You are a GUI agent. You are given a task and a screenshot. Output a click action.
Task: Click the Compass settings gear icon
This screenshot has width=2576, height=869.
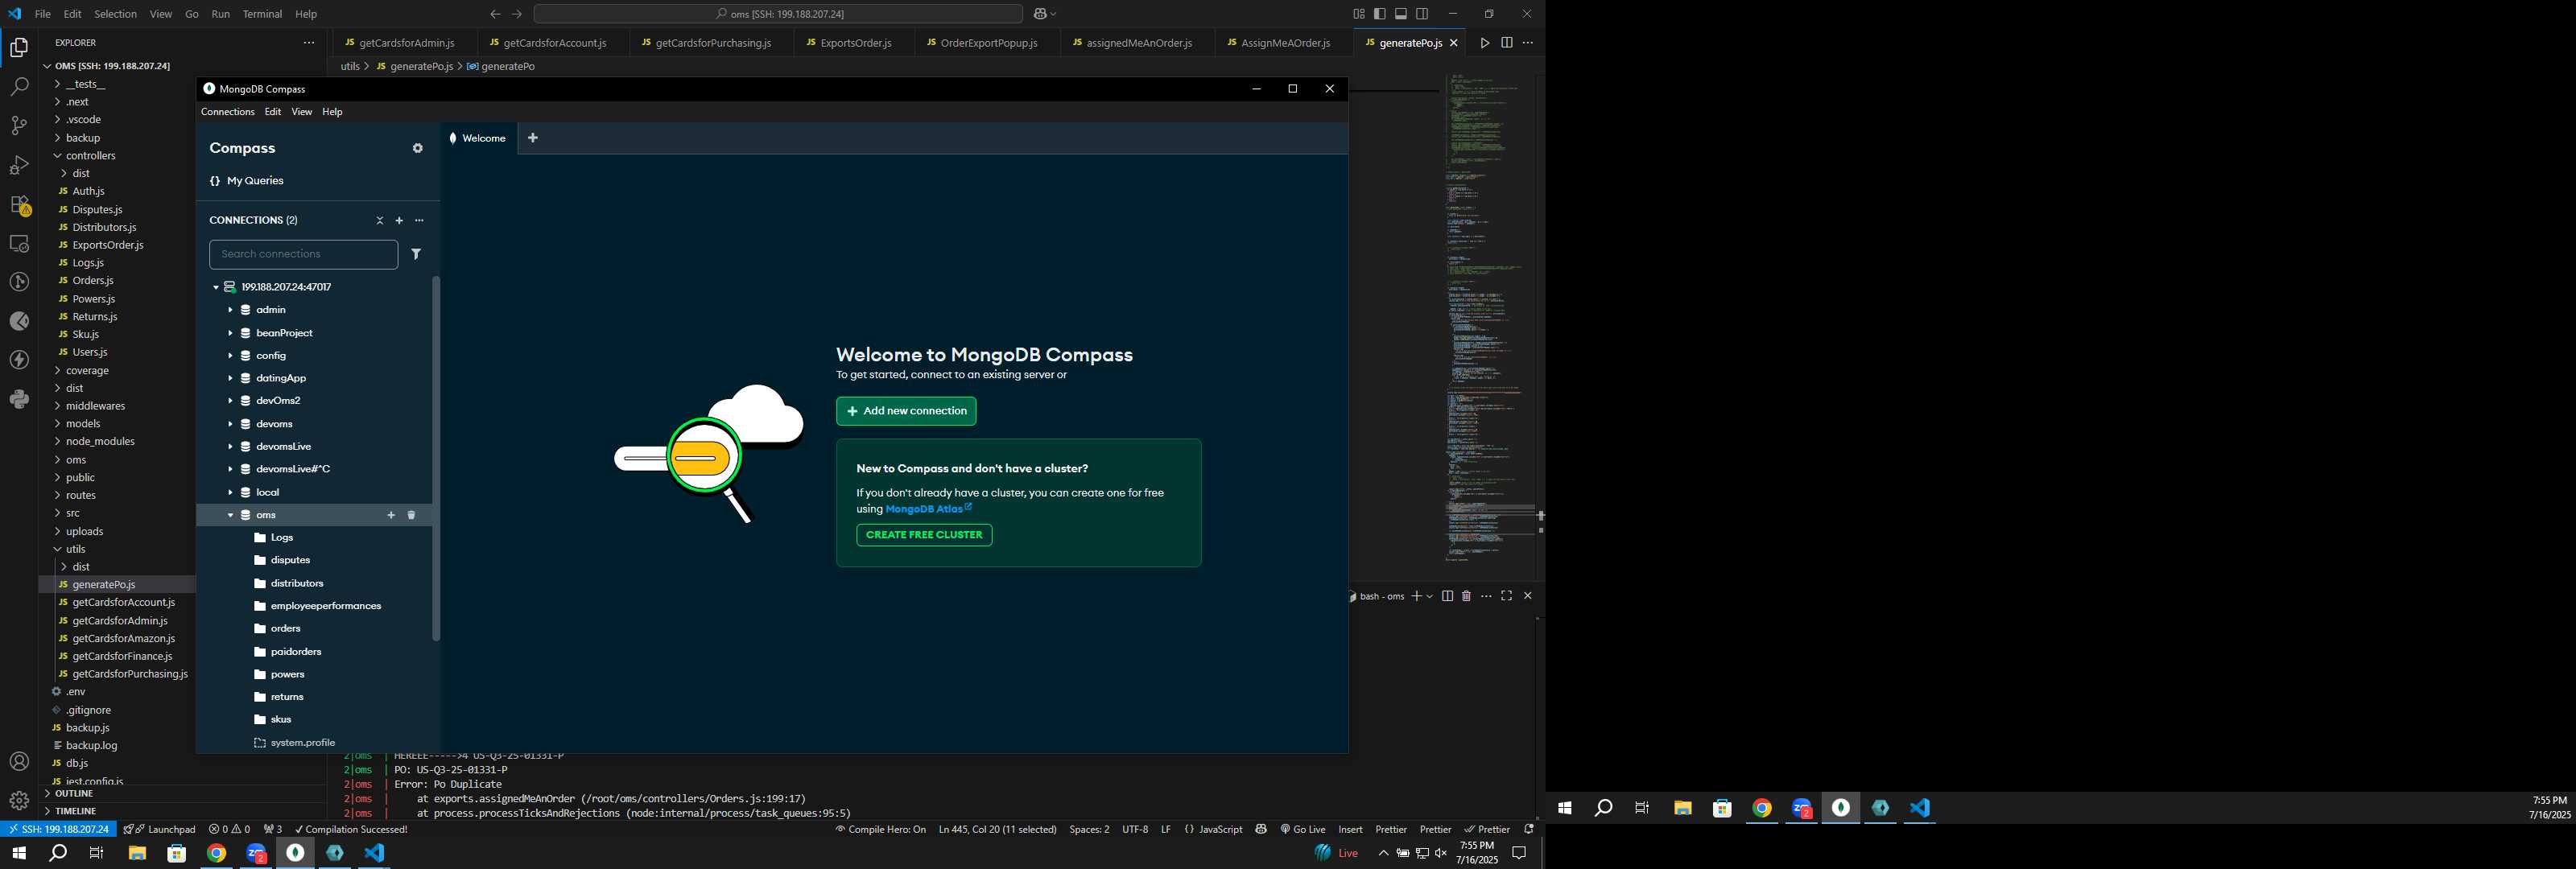(418, 148)
